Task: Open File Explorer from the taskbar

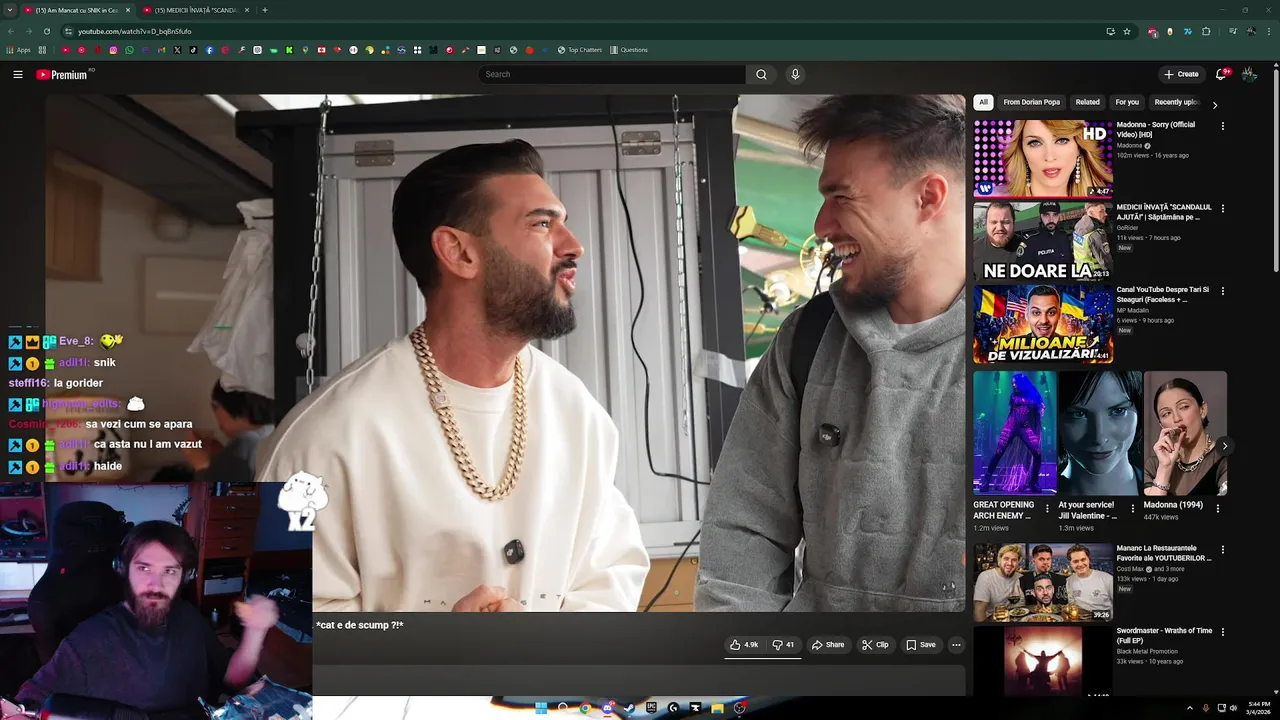Action: point(717,708)
